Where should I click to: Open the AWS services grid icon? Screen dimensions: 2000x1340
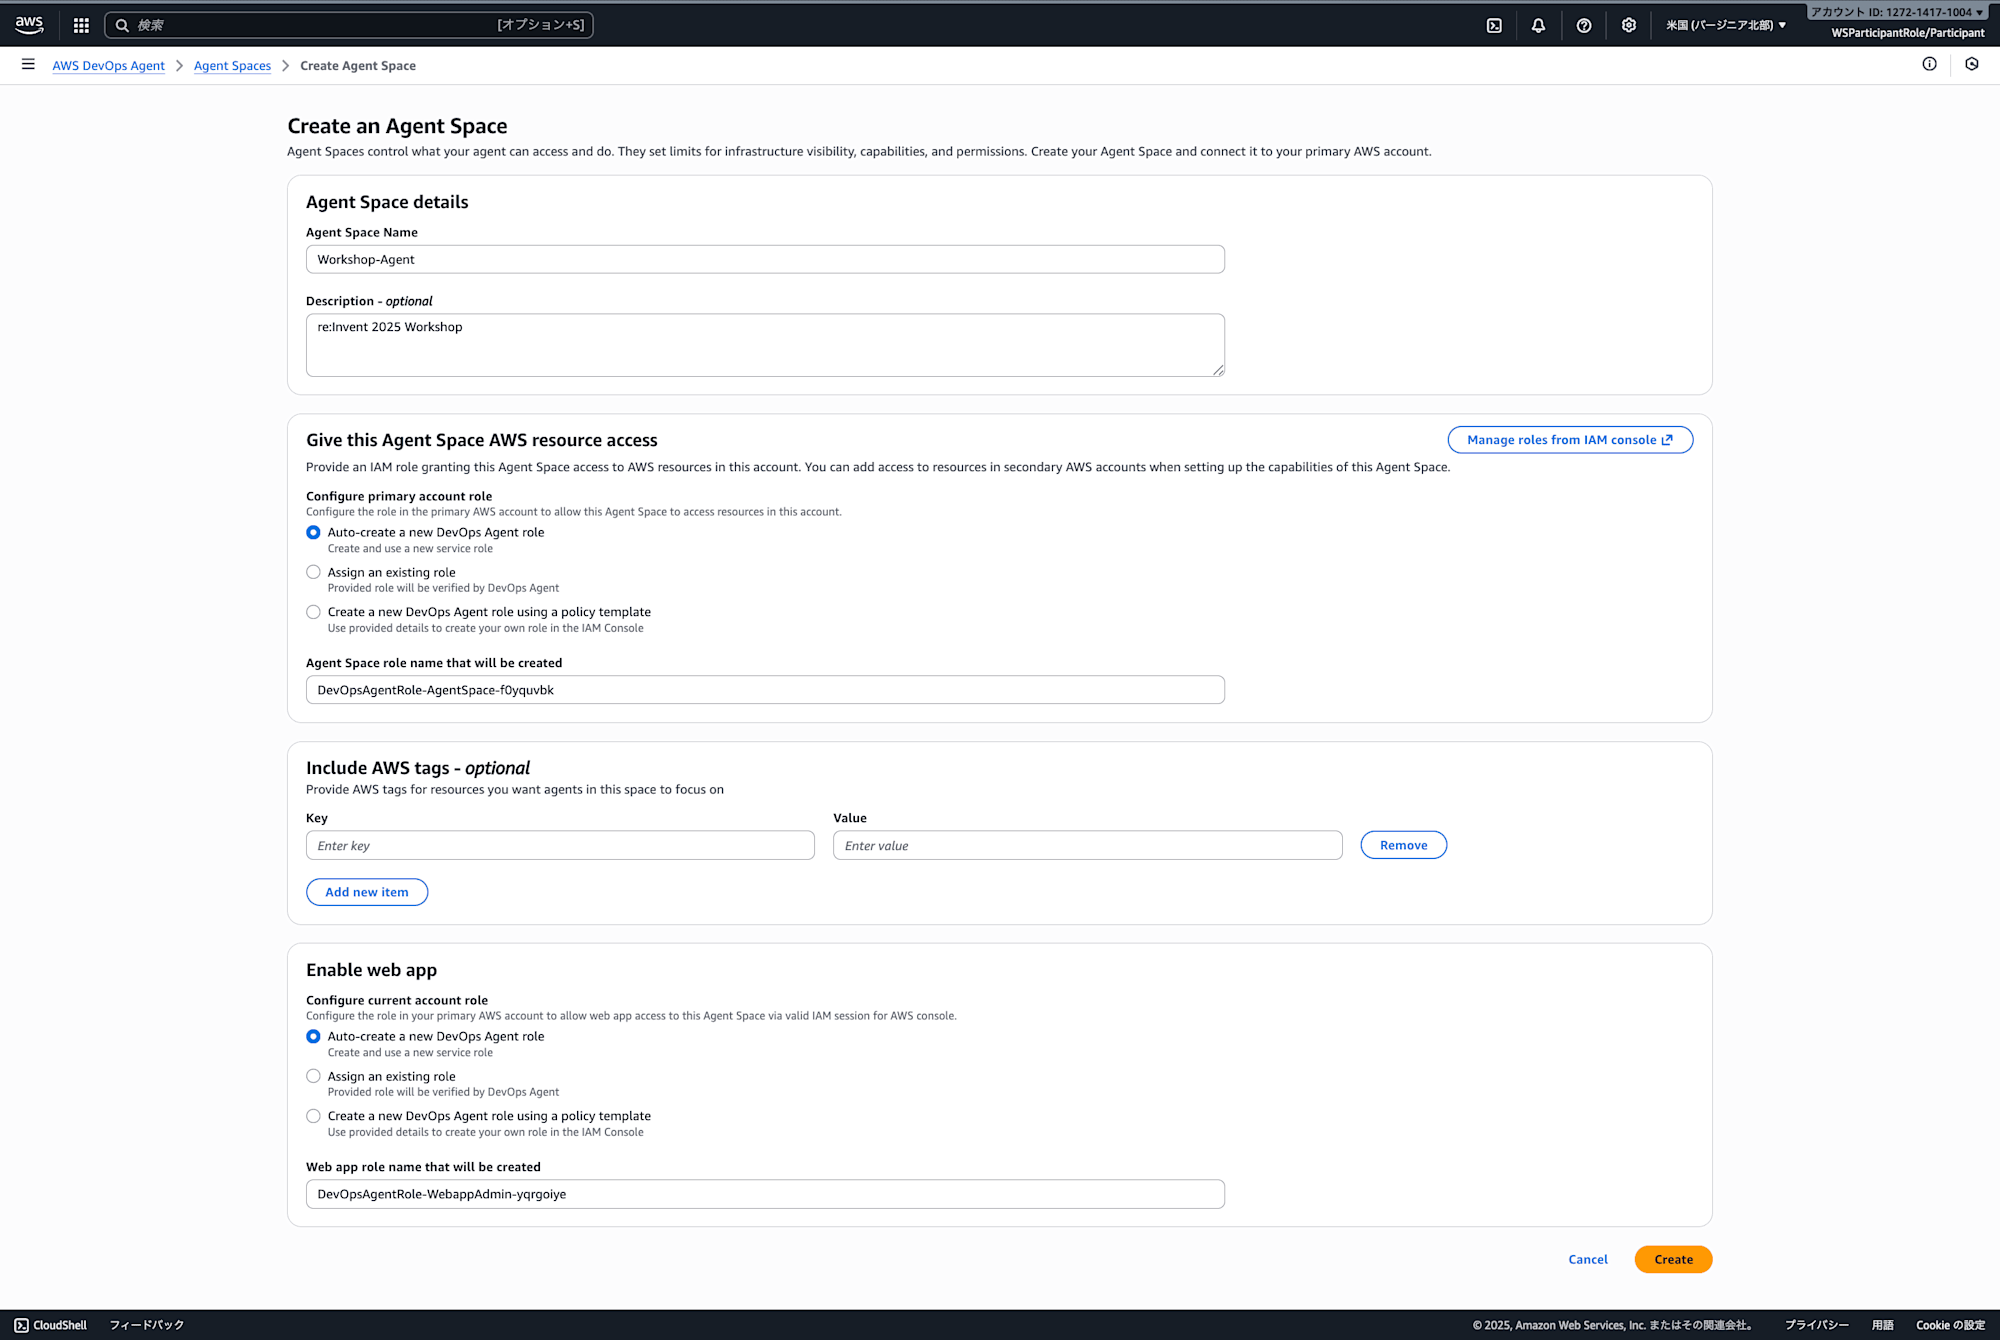[80, 24]
